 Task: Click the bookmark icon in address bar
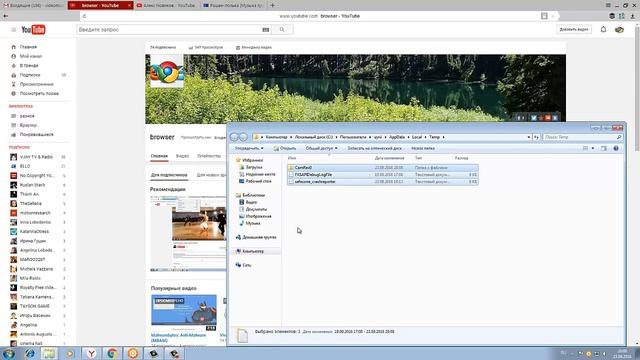[x=544, y=16]
